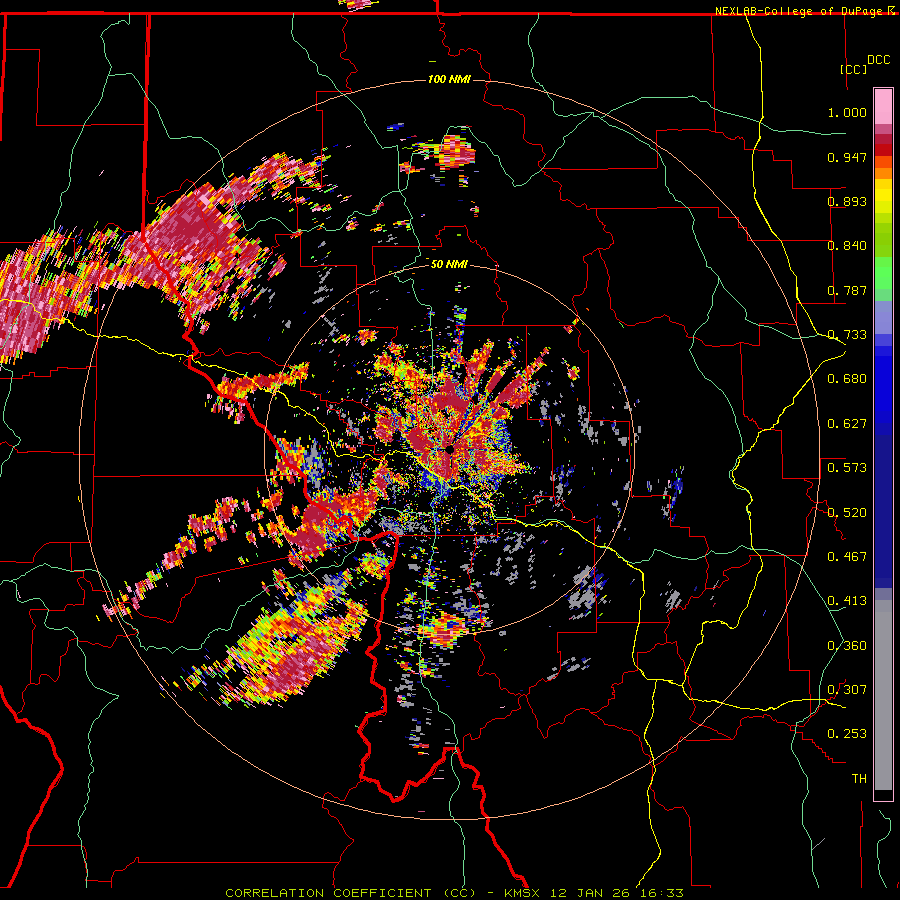Click the 0.733 scale value
Image resolution: width=900 pixels, height=900 pixels.
847,335
